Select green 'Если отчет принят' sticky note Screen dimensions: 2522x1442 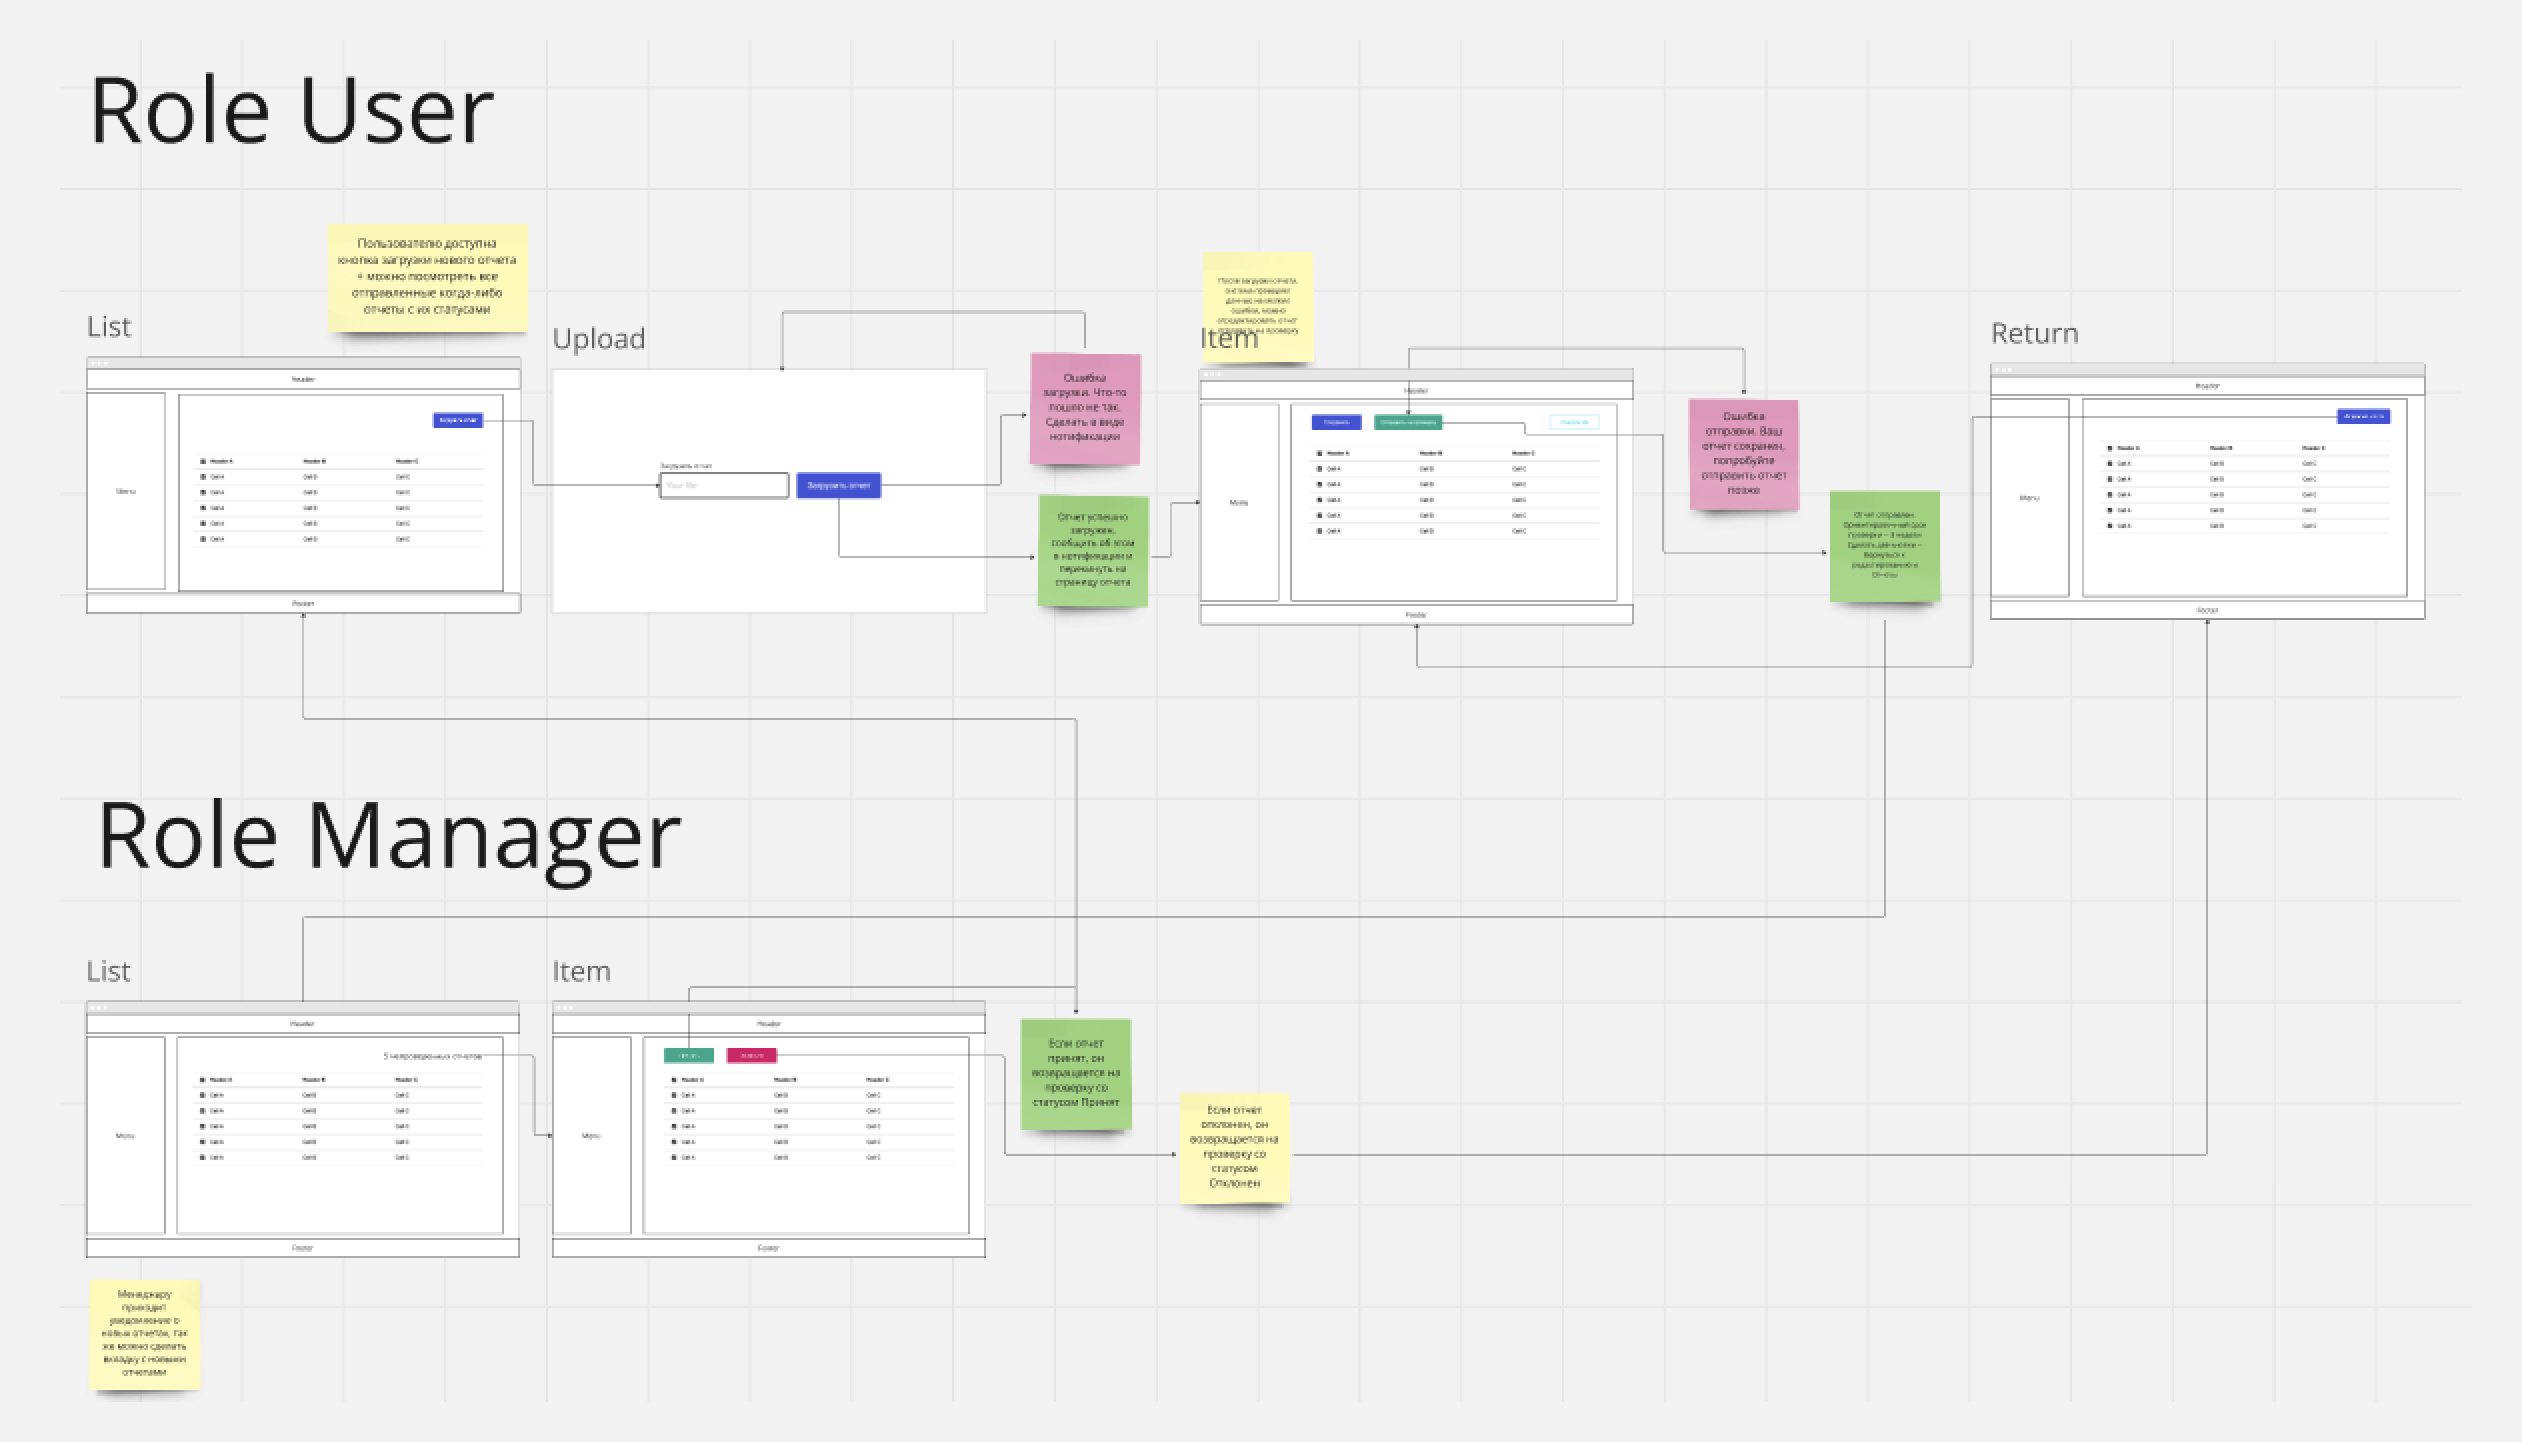1075,1073
